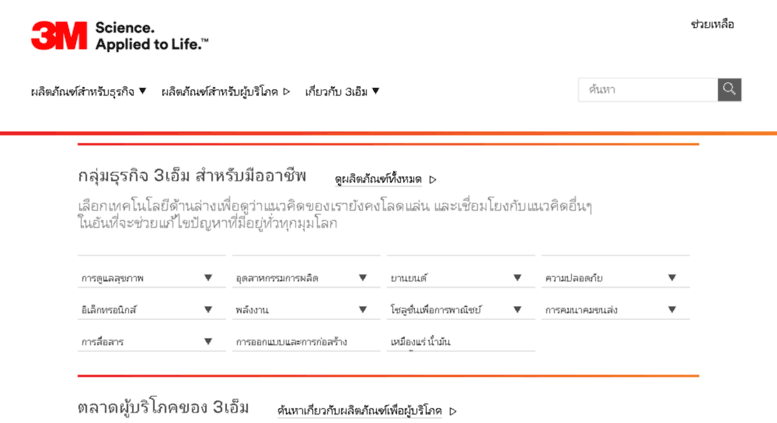This screenshot has width=777, height=423.
Task: Expand อุตสาหกรรมการผลิต dropdown
Action: [x=306, y=278]
